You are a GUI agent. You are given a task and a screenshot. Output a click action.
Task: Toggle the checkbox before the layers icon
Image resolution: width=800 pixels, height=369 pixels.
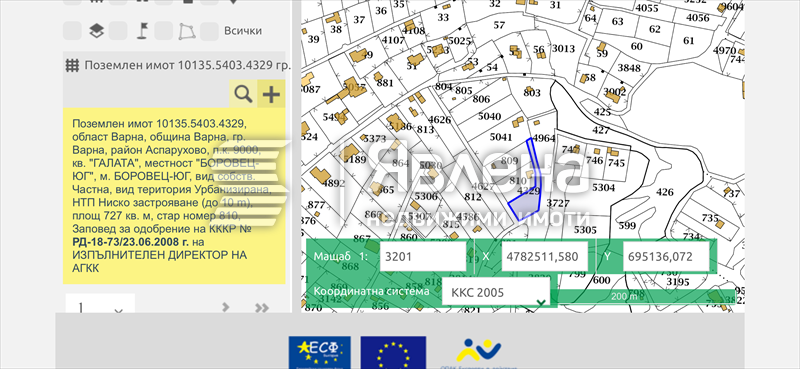point(72,31)
